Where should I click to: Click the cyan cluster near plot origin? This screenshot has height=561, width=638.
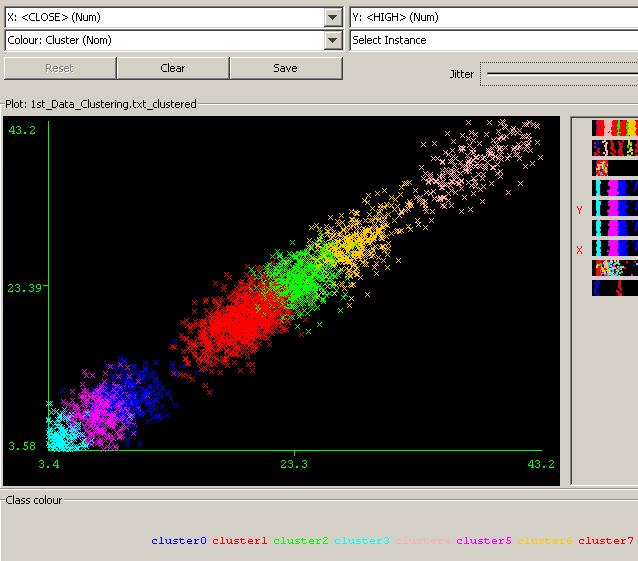(61, 435)
